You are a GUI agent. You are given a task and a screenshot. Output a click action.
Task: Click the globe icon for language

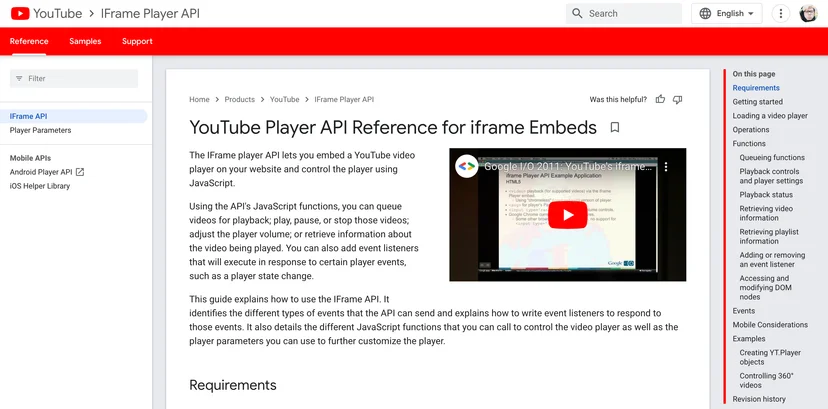(x=705, y=13)
